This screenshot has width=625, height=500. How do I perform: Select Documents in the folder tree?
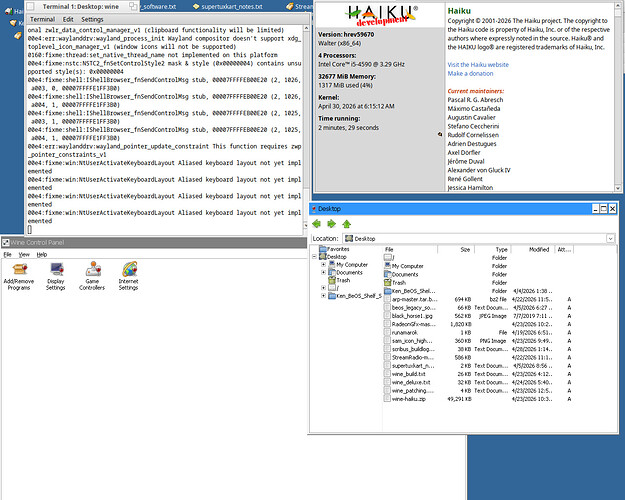(345, 272)
